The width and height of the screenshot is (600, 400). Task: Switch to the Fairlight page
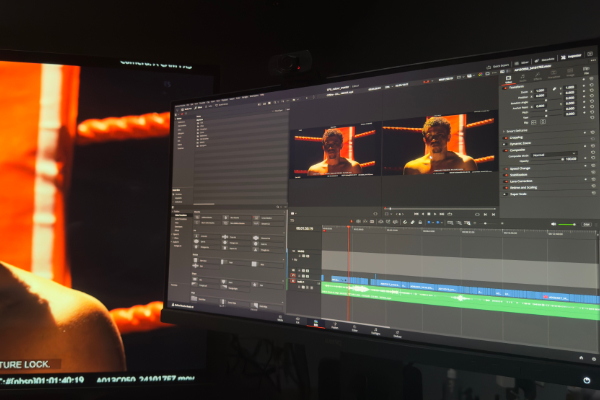point(376,331)
